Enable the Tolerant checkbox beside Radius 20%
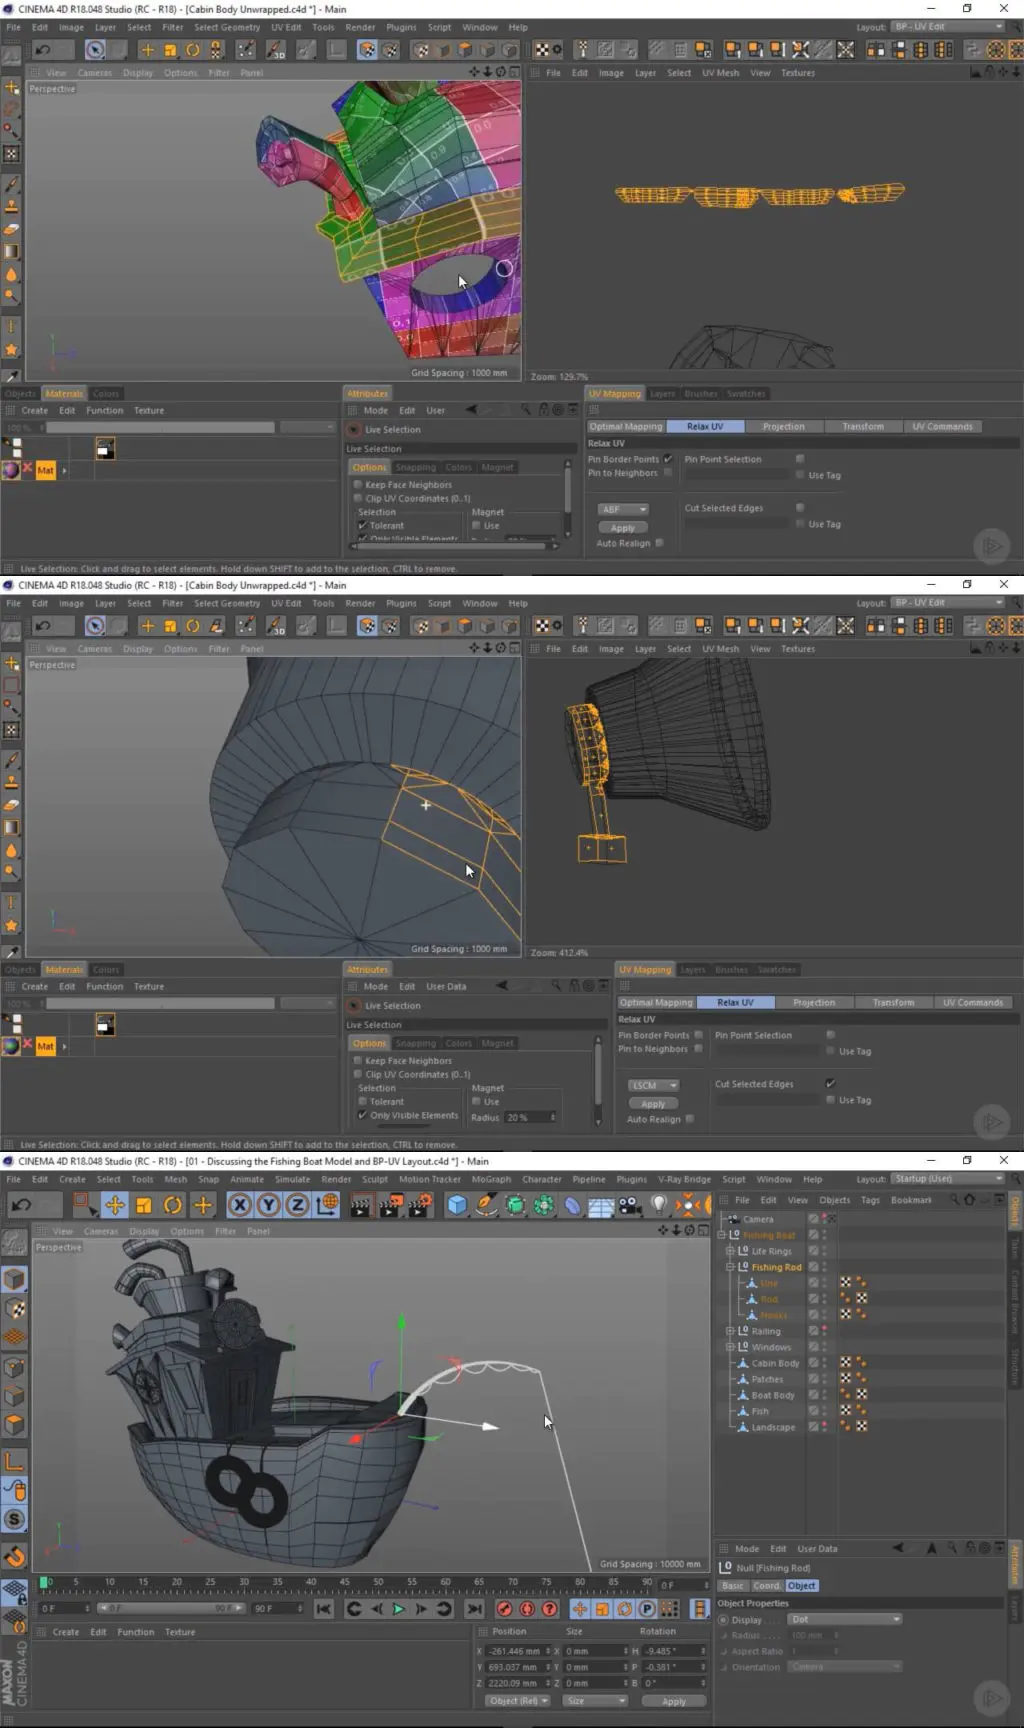 [x=363, y=1101]
